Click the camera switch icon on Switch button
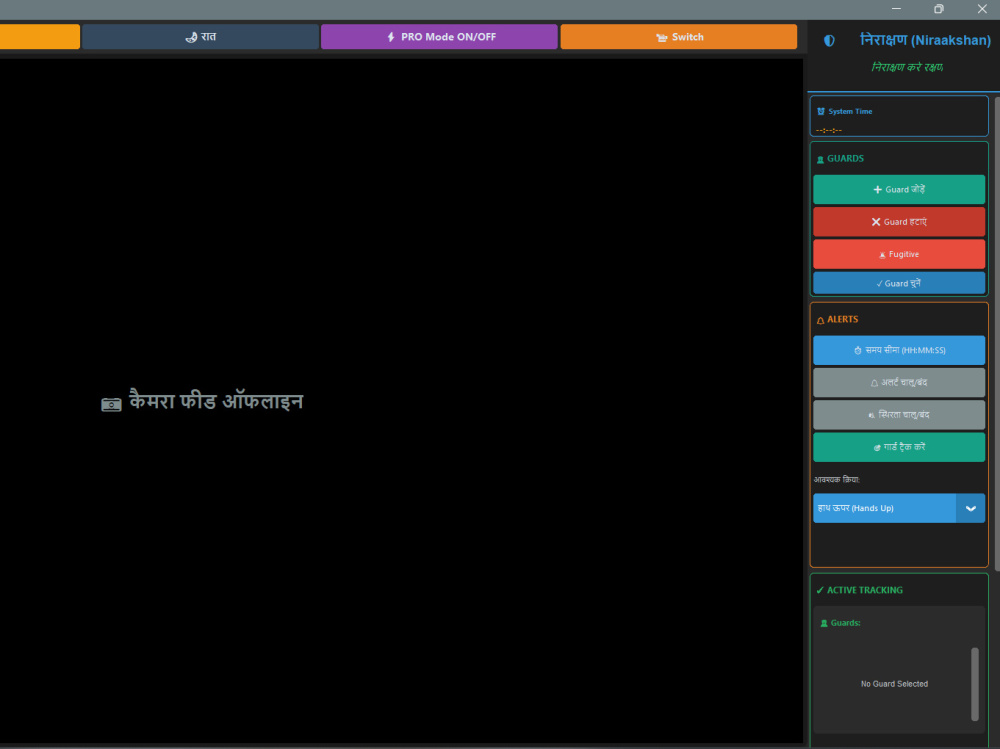 click(662, 38)
